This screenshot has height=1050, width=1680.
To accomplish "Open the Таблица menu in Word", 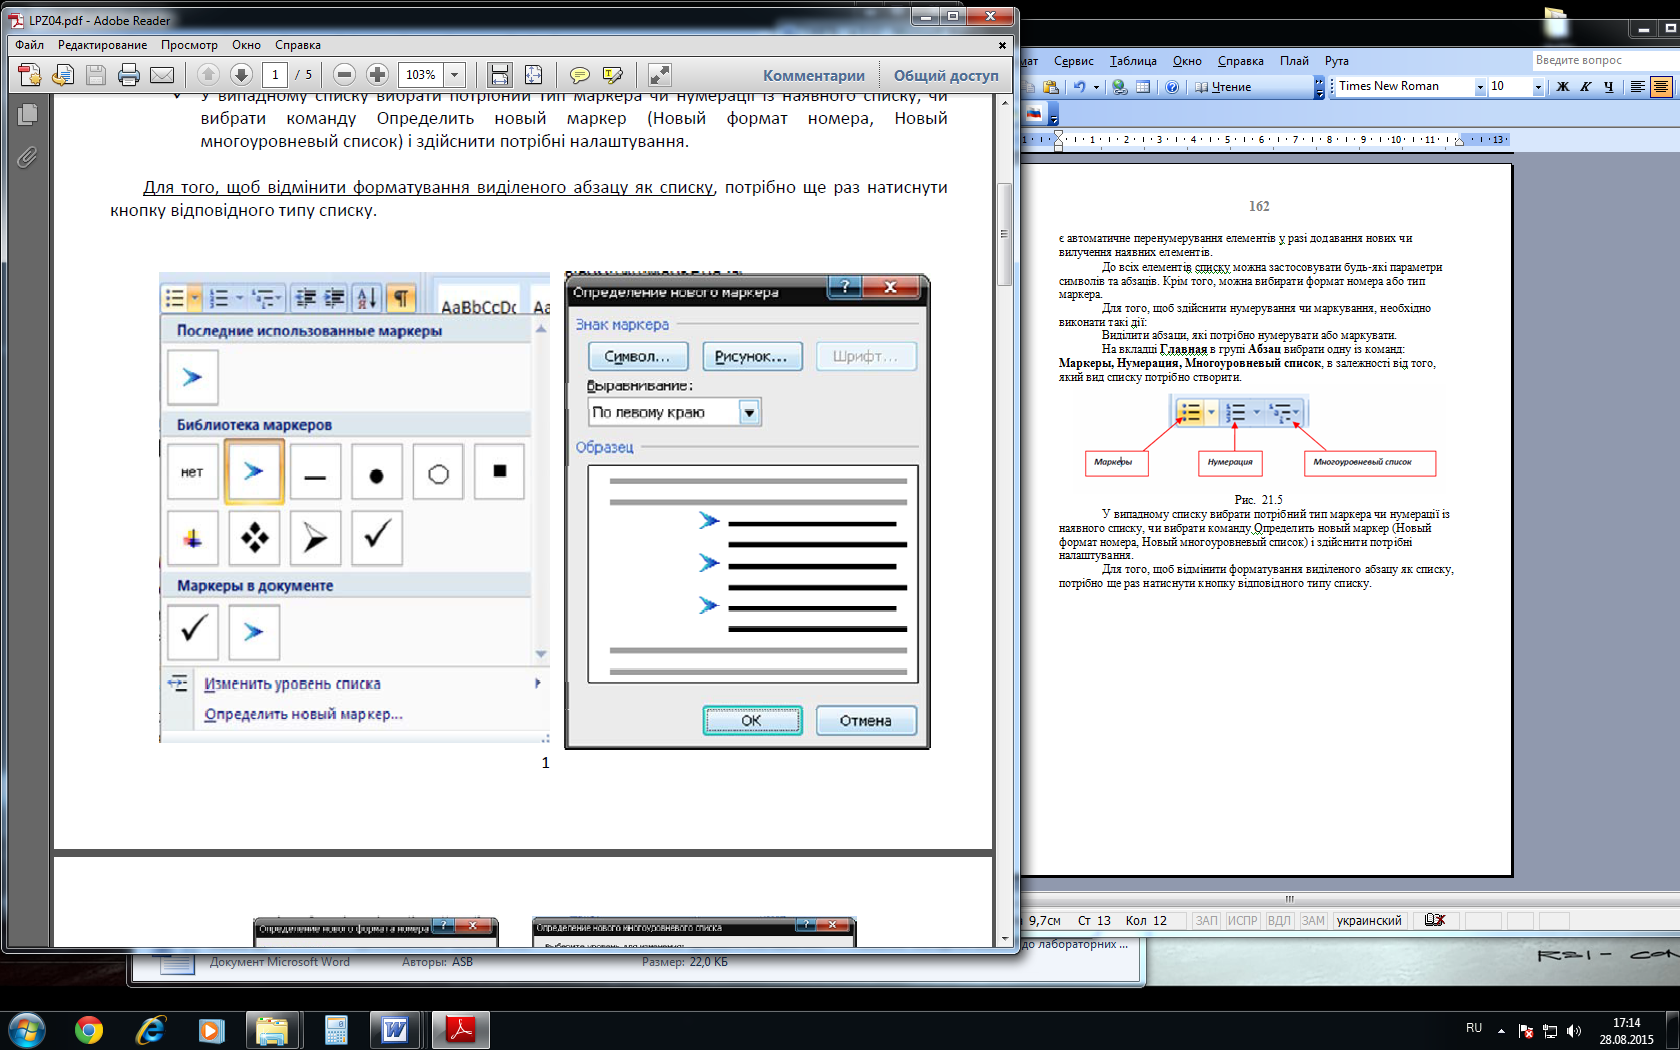I will point(1133,61).
